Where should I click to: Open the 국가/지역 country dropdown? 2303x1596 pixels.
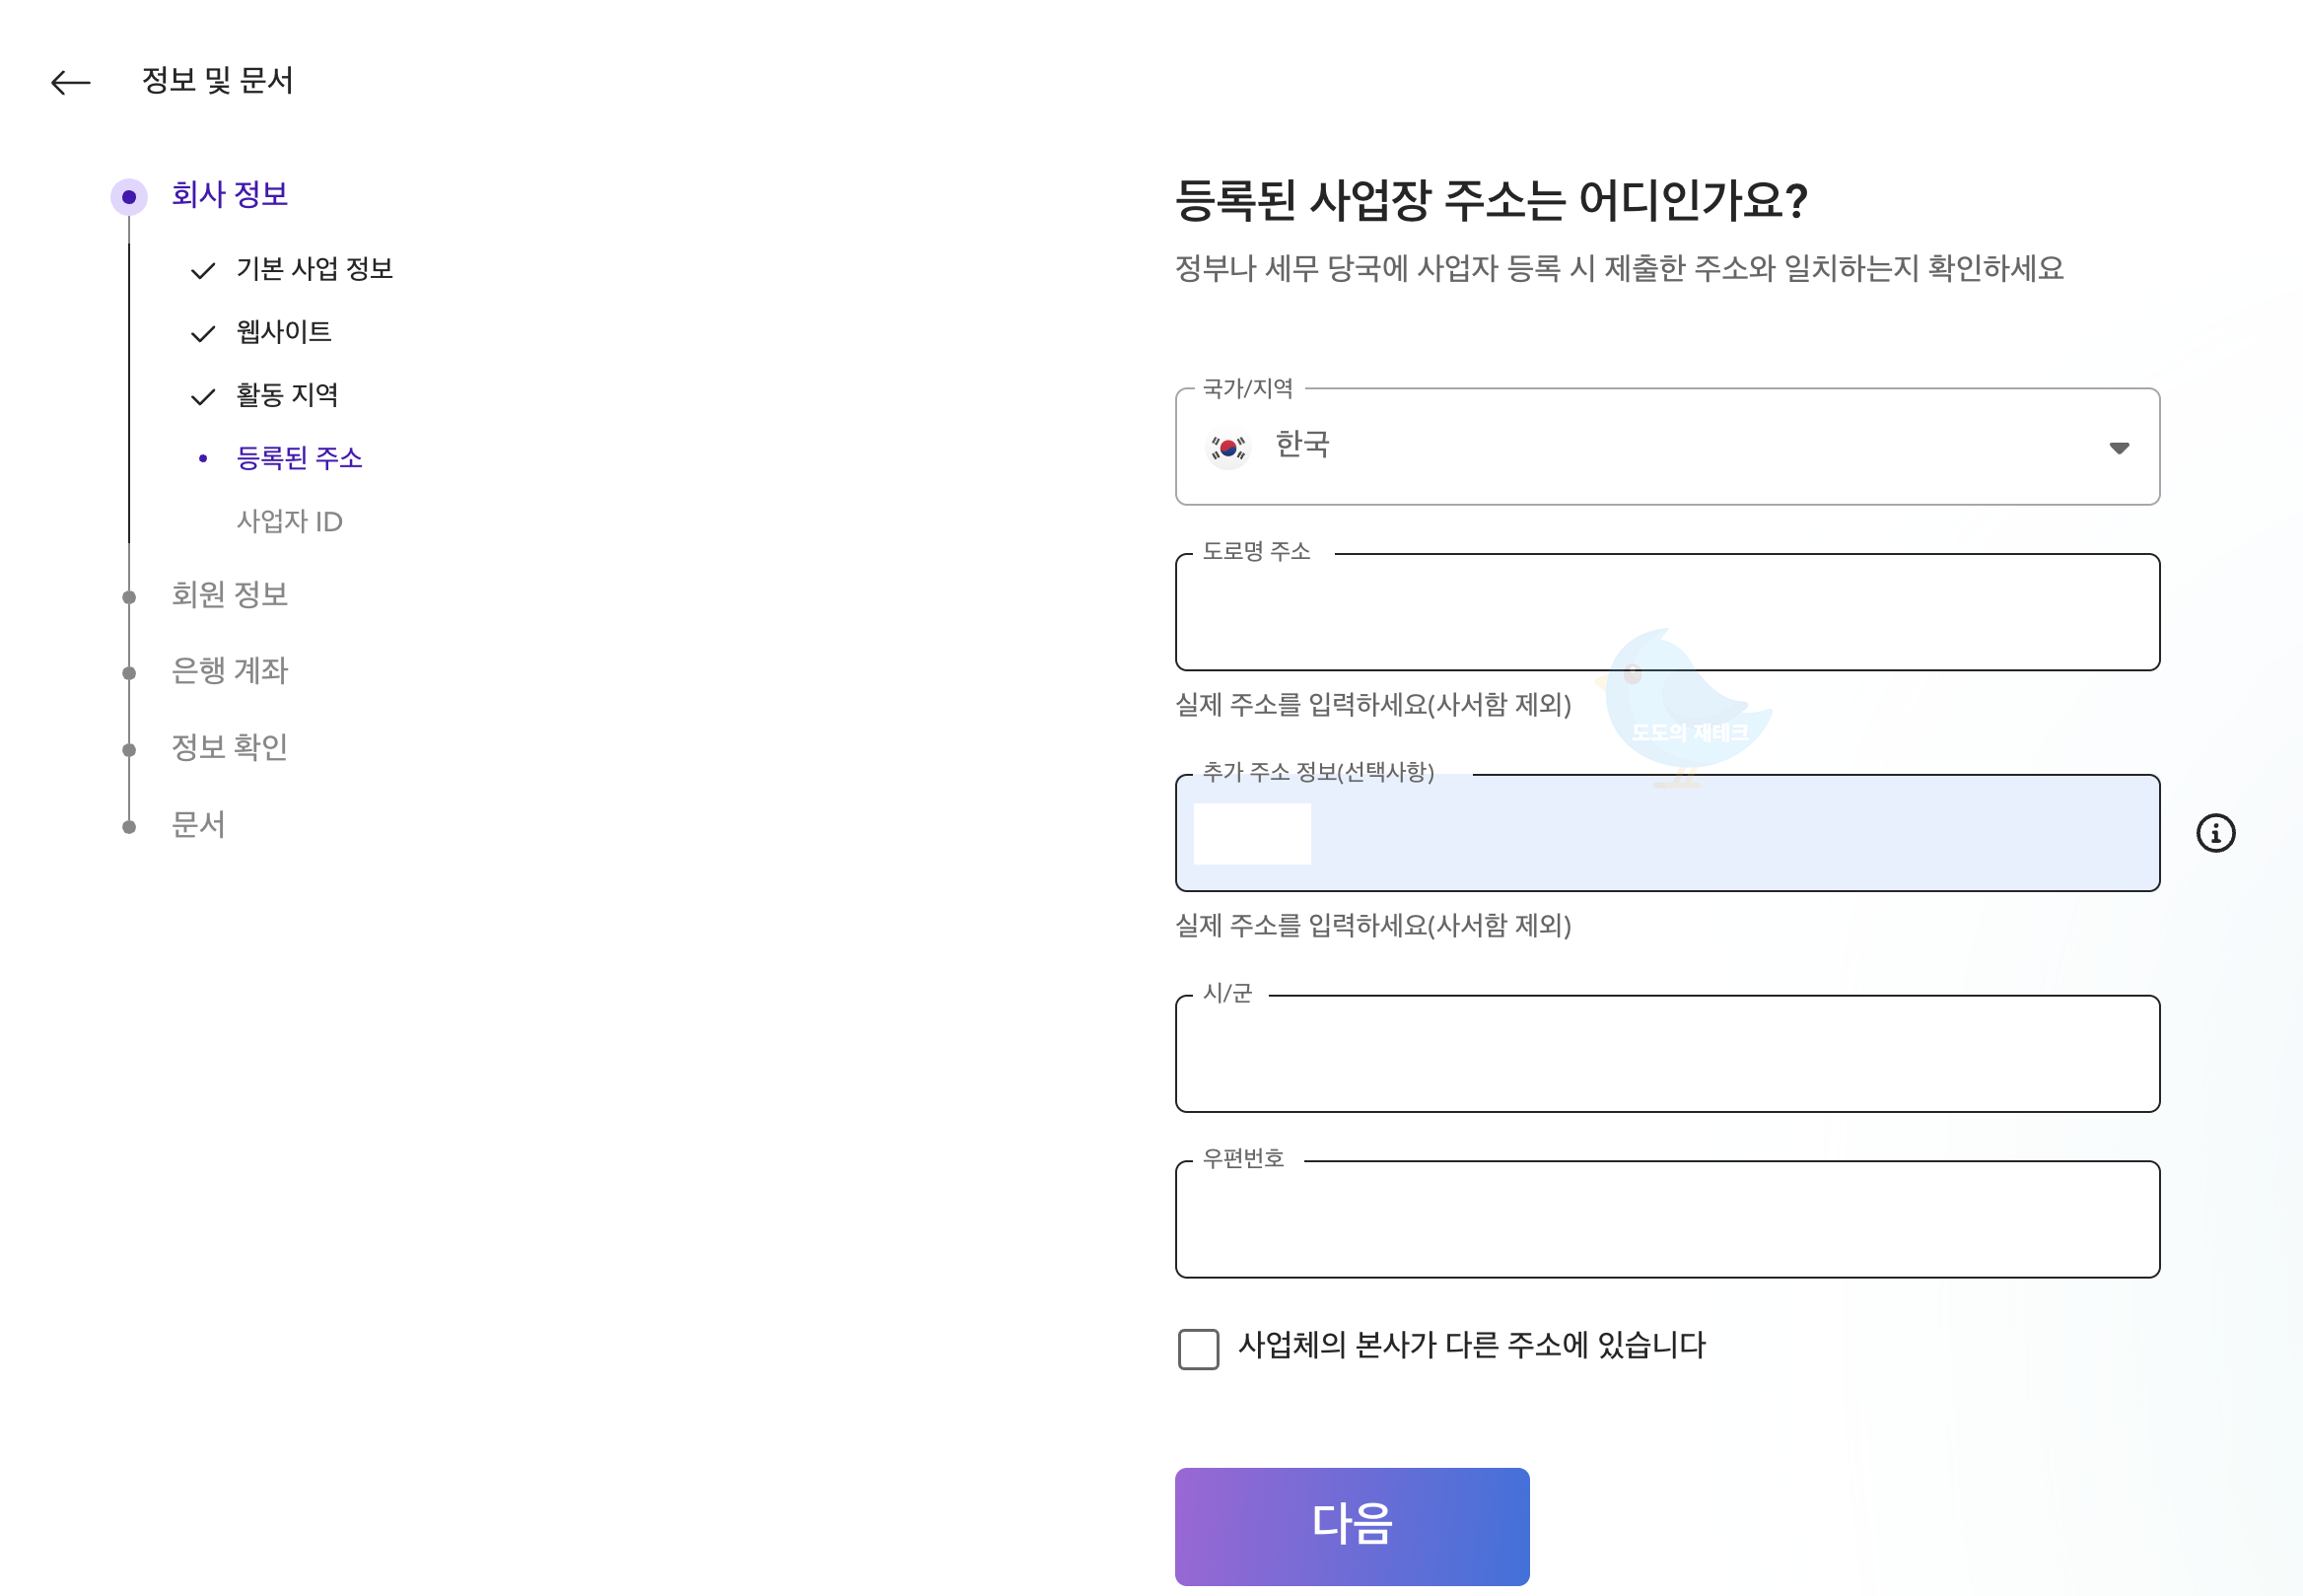point(2119,448)
